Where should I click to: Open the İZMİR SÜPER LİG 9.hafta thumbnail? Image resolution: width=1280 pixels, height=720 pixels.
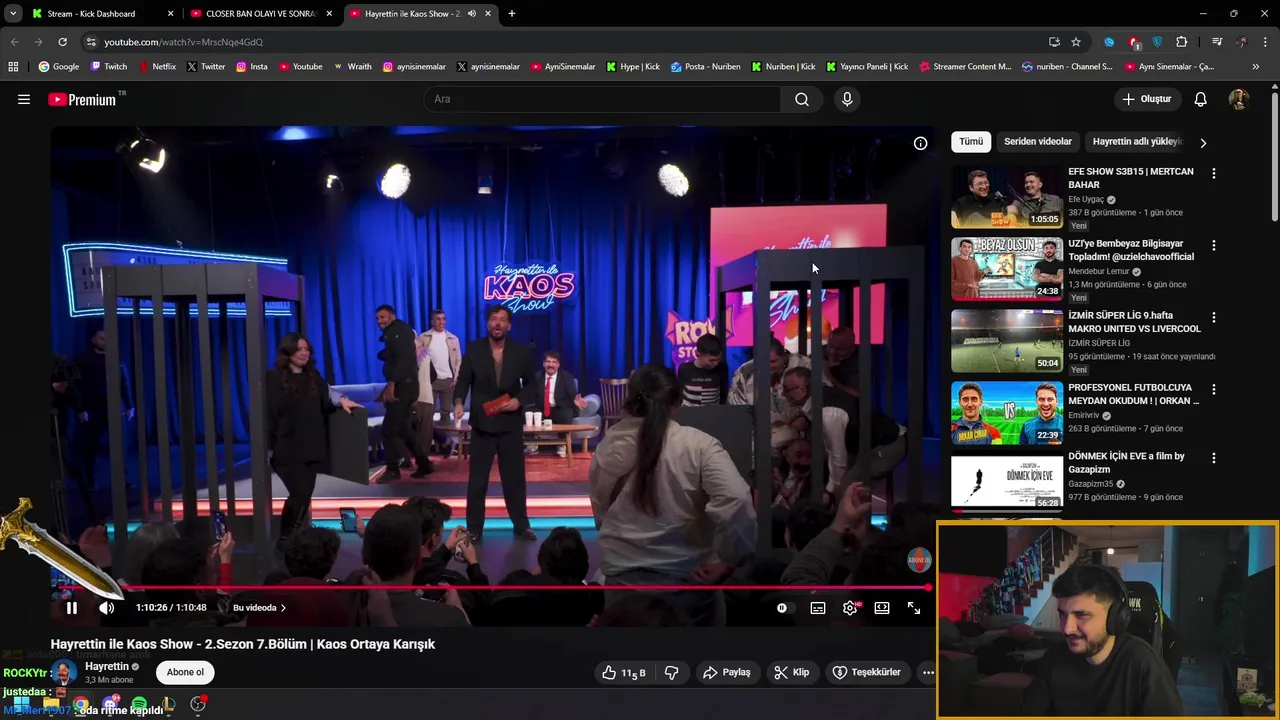[x=1006, y=341]
